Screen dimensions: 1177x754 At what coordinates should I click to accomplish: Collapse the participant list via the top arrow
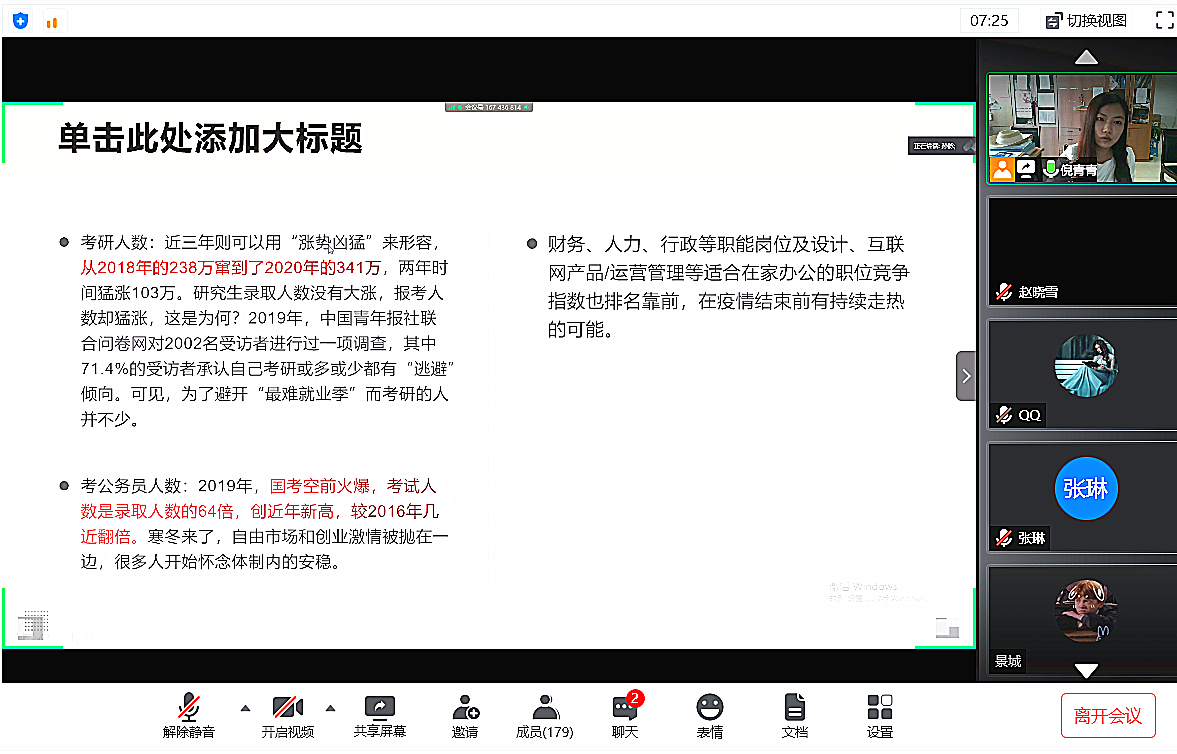pos(1086,57)
